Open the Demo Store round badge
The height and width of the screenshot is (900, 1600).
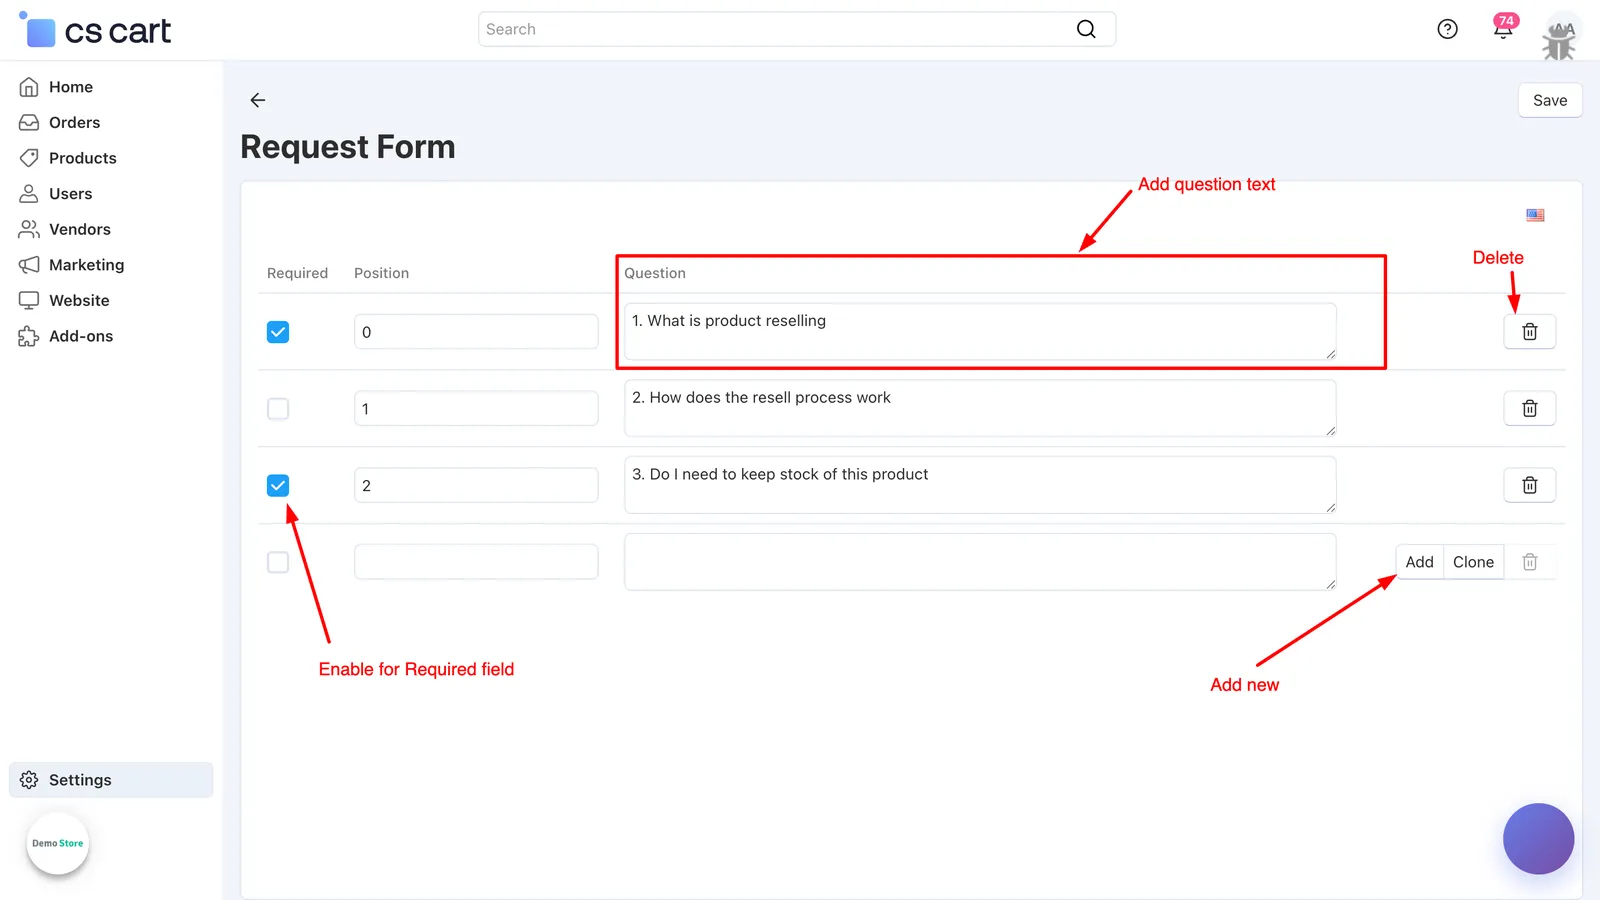58,843
